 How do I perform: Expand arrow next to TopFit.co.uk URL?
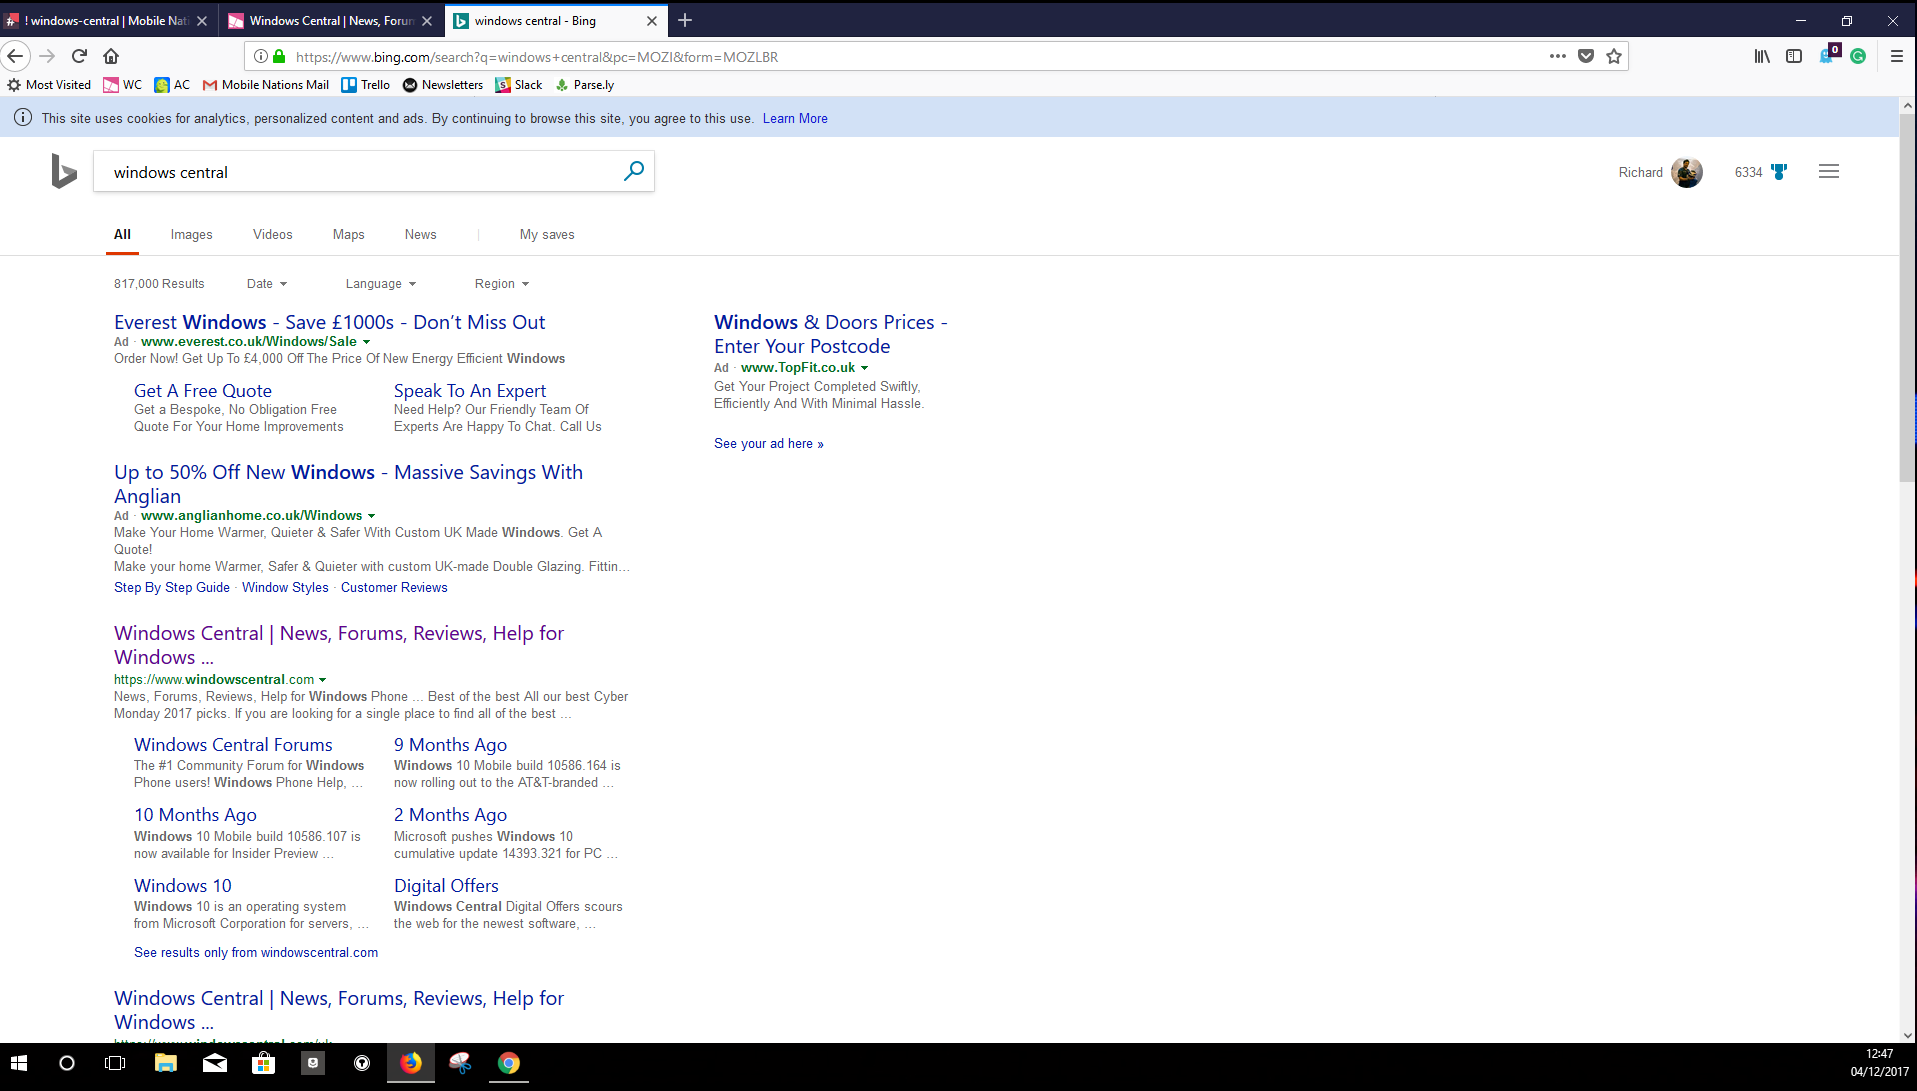tap(864, 368)
